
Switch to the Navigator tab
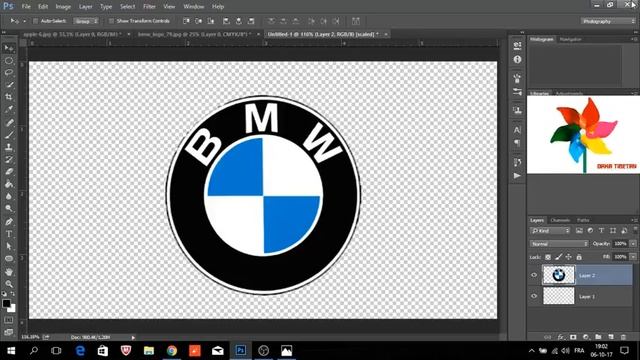(x=570, y=39)
